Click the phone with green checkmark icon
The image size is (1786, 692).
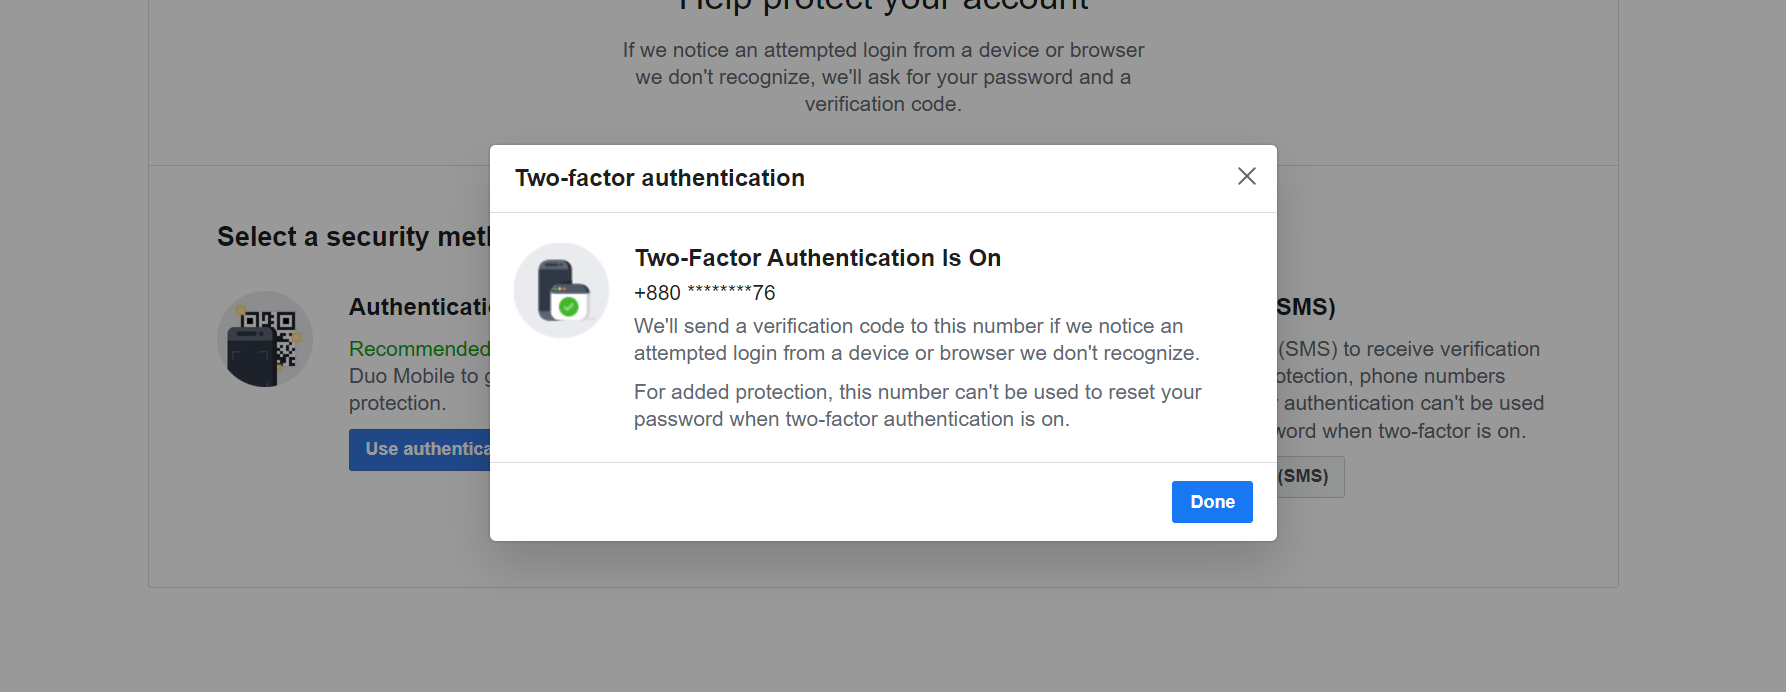pos(562,290)
